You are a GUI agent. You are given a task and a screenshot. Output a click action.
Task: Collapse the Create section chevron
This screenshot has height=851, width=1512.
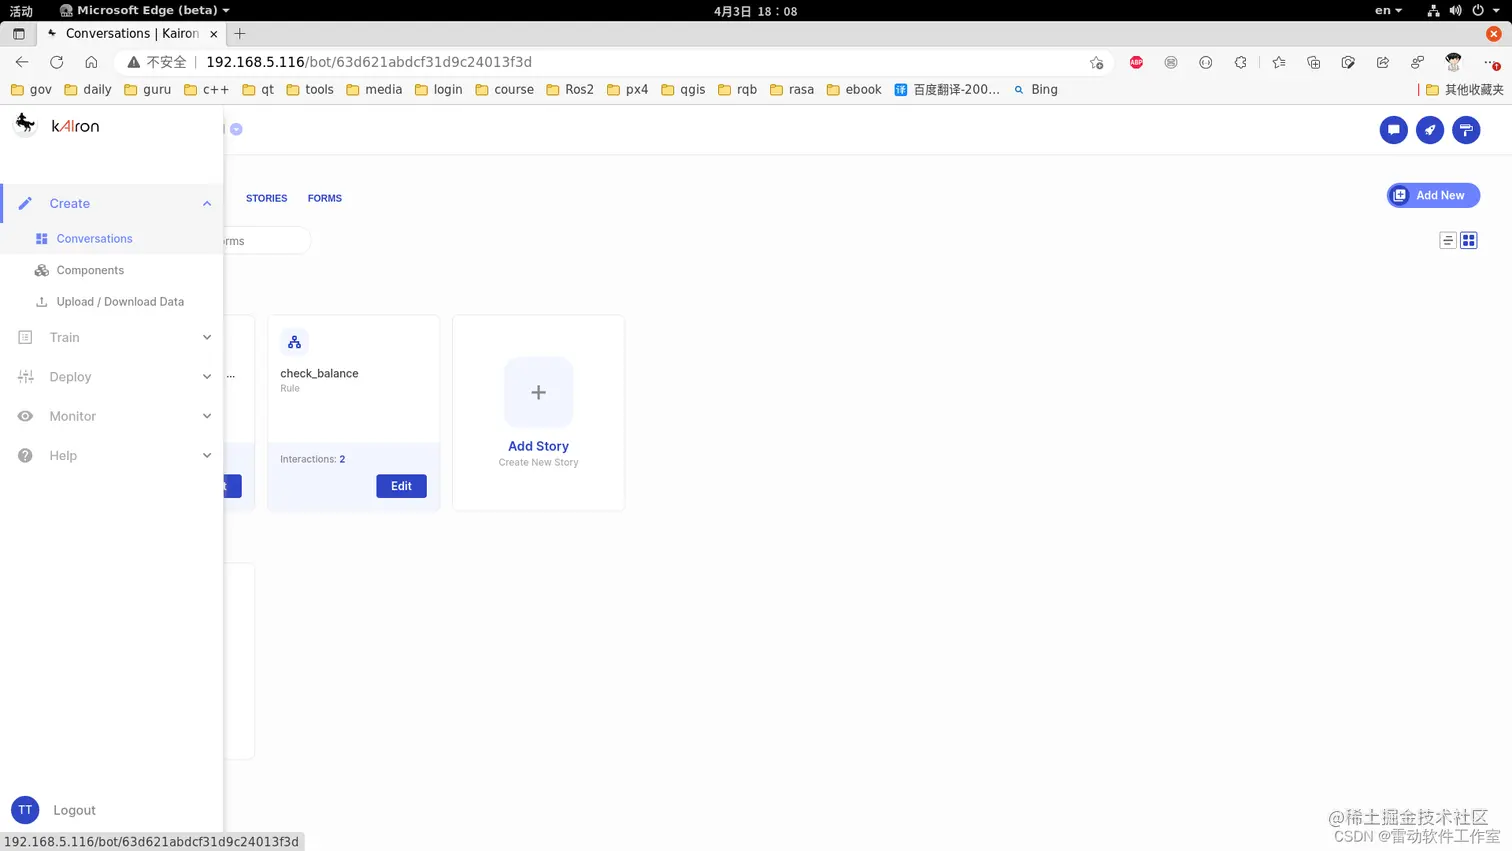[x=207, y=204]
